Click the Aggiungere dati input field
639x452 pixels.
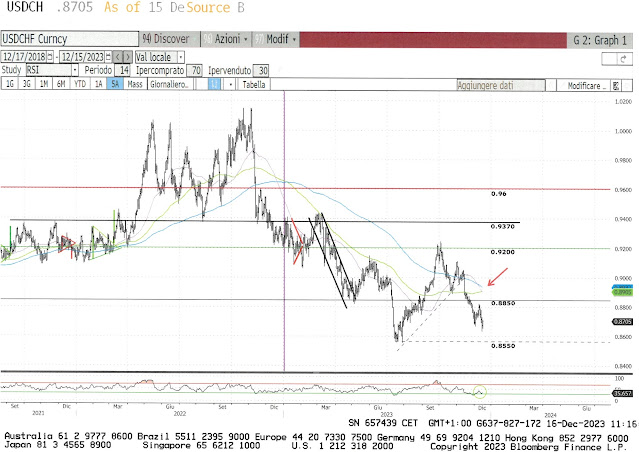(500, 86)
